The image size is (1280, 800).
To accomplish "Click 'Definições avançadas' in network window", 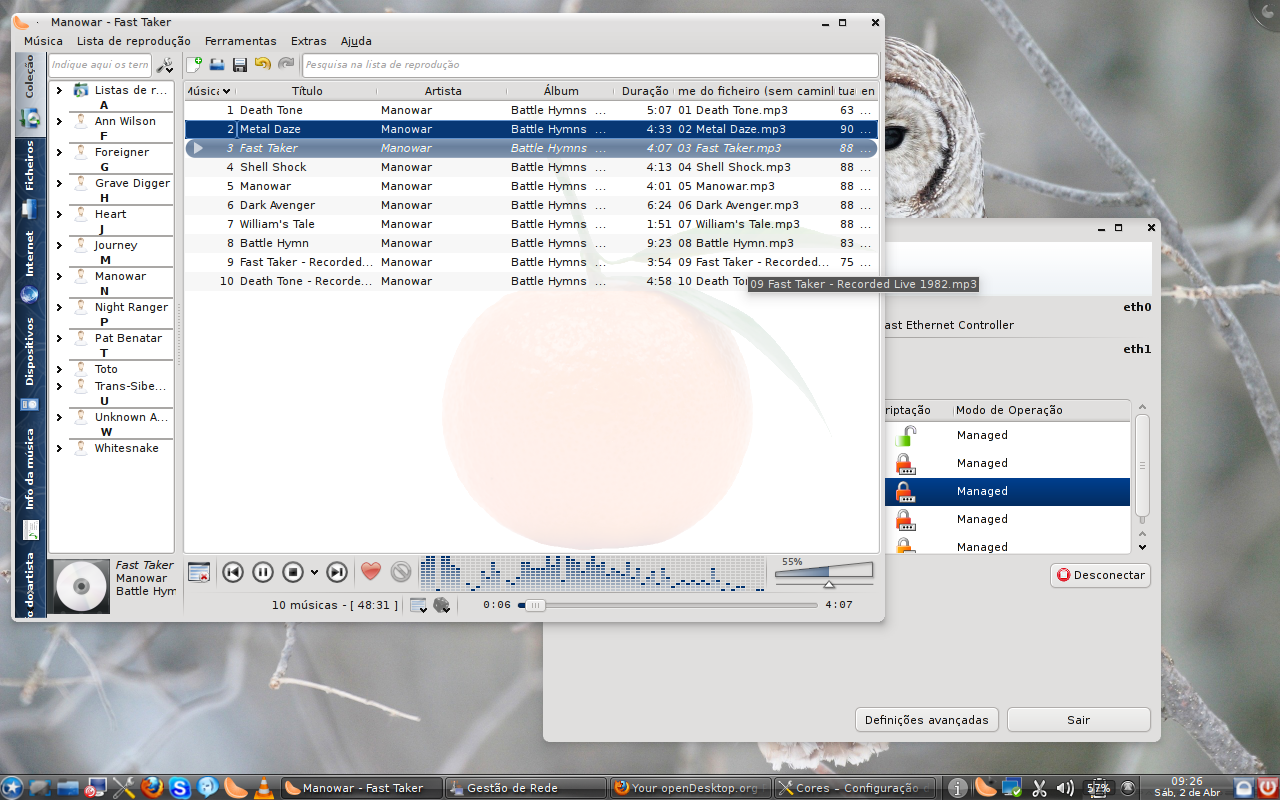I will [927, 720].
